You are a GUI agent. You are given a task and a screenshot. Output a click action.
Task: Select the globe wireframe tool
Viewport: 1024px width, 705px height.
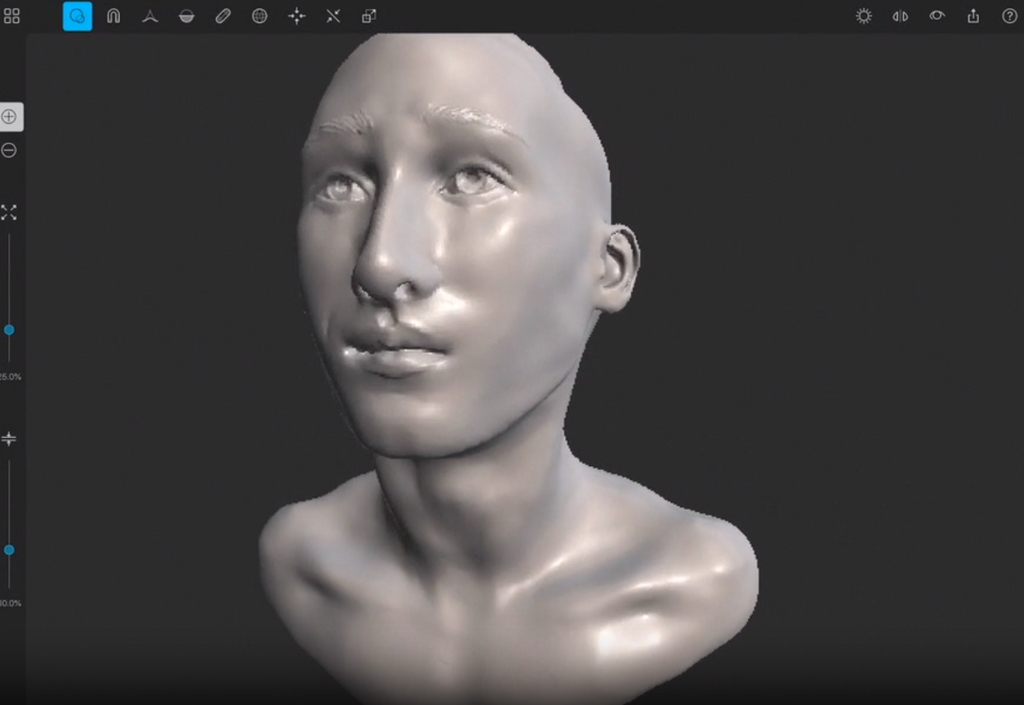(259, 16)
